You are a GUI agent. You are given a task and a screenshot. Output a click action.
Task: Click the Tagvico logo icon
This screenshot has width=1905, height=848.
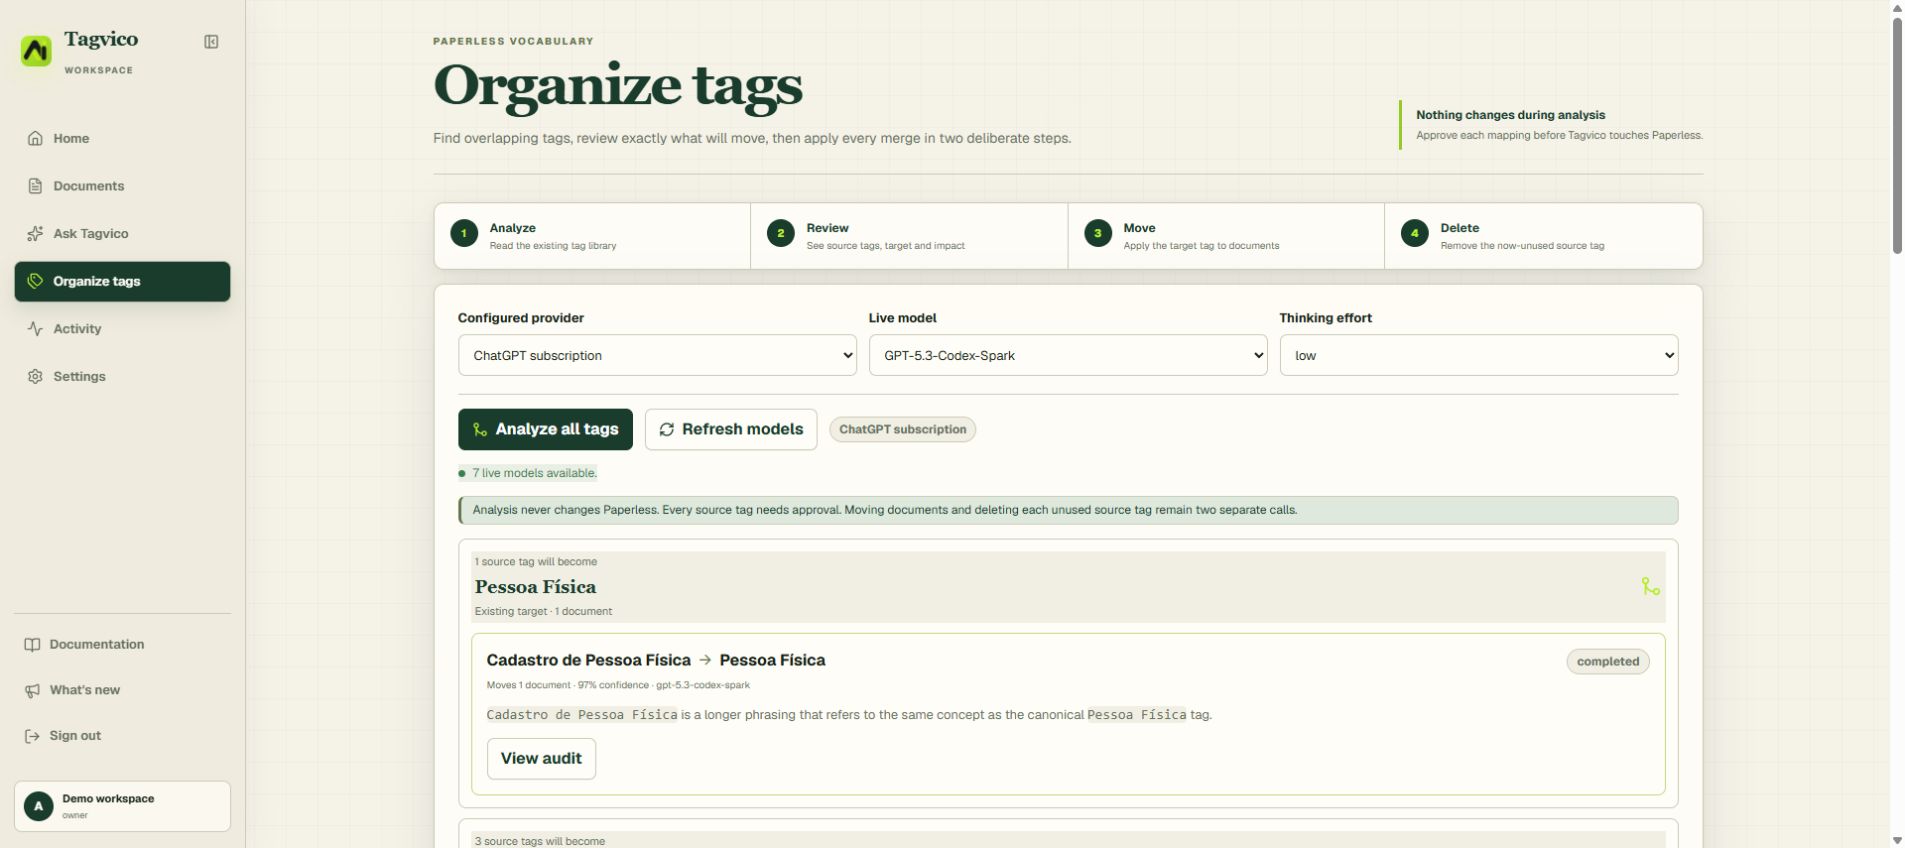pos(36,51)
